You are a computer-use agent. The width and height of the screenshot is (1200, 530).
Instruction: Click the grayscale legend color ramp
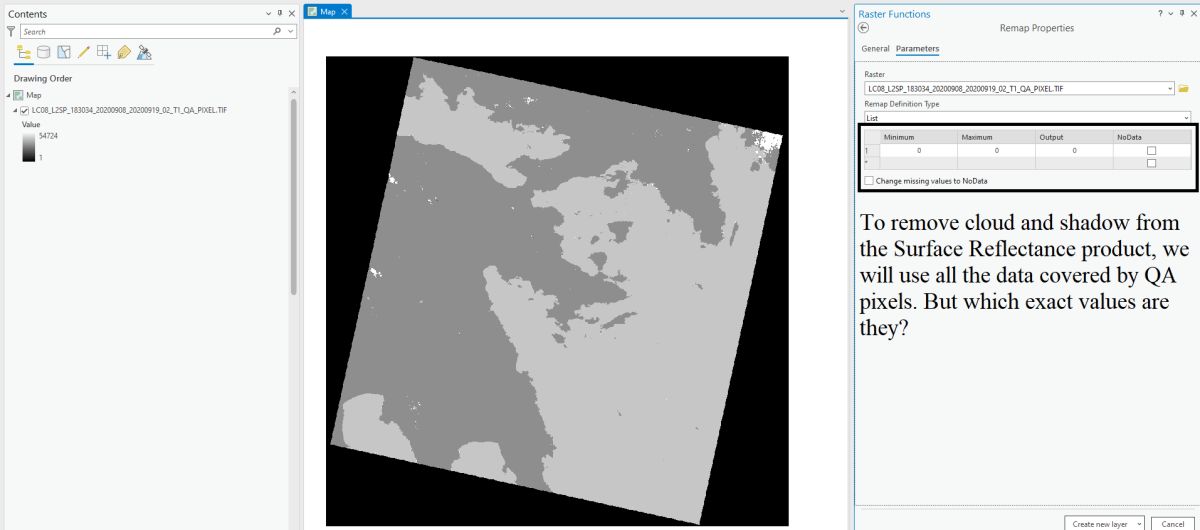click(28, 146)
